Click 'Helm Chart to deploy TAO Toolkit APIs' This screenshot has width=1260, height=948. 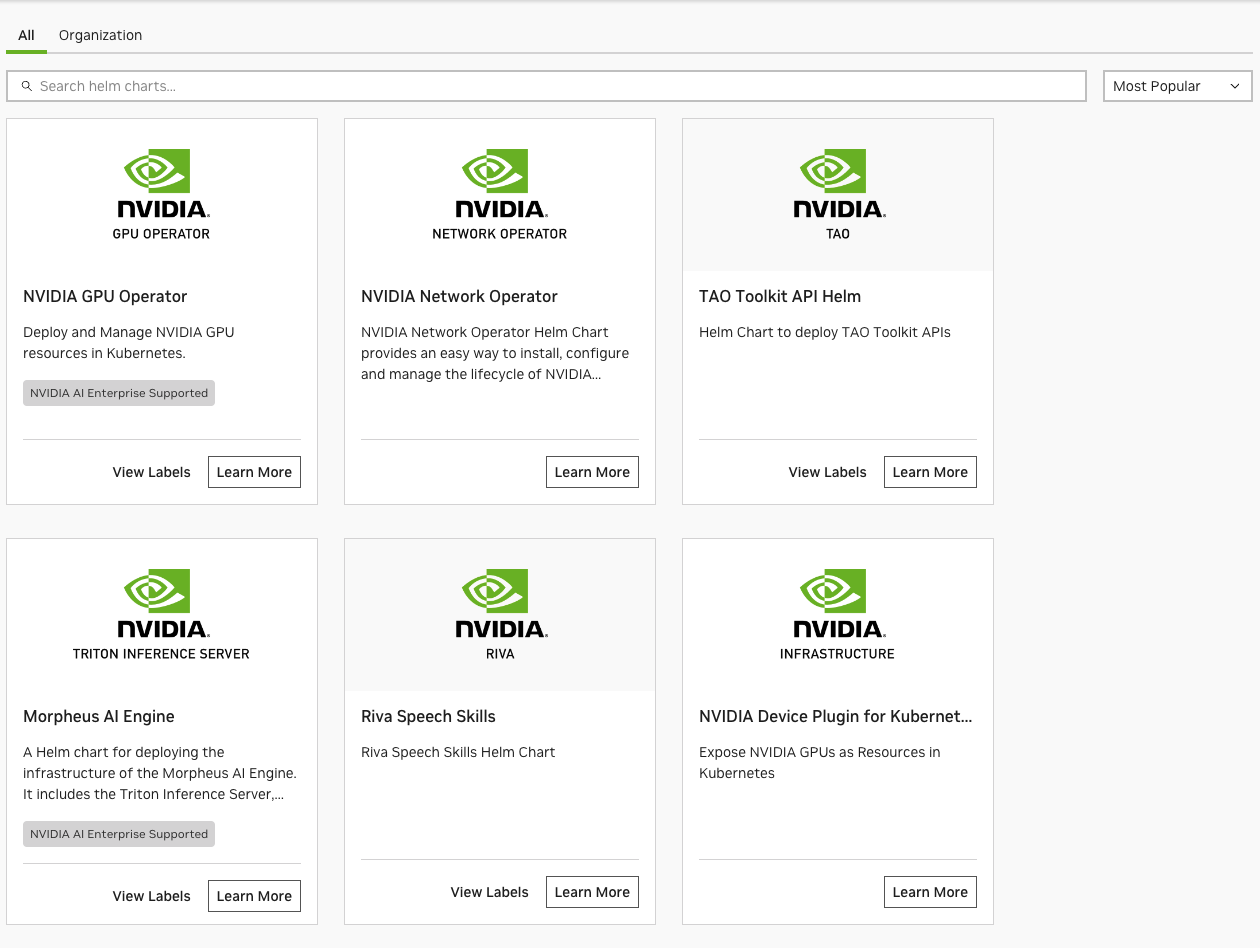(825, 332)
